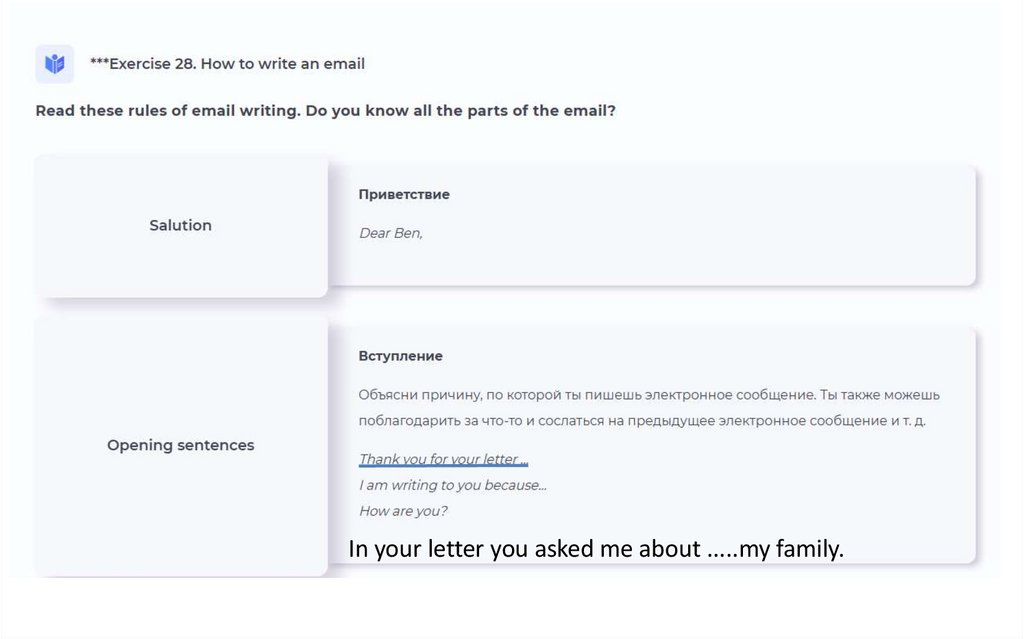Click "и т. д." ending the Russian paragraph

pos(905,421)
